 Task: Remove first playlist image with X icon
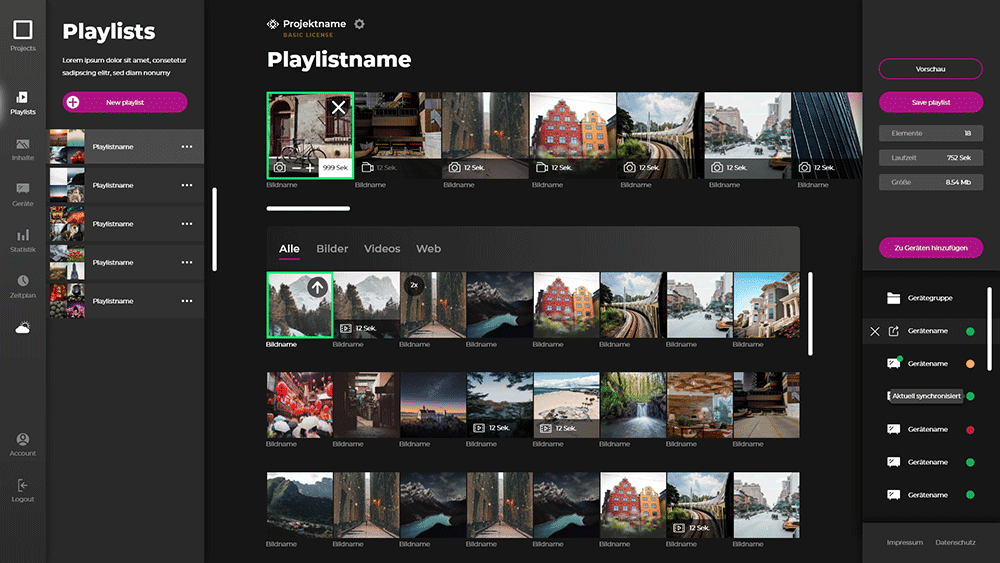coord(338,107)
